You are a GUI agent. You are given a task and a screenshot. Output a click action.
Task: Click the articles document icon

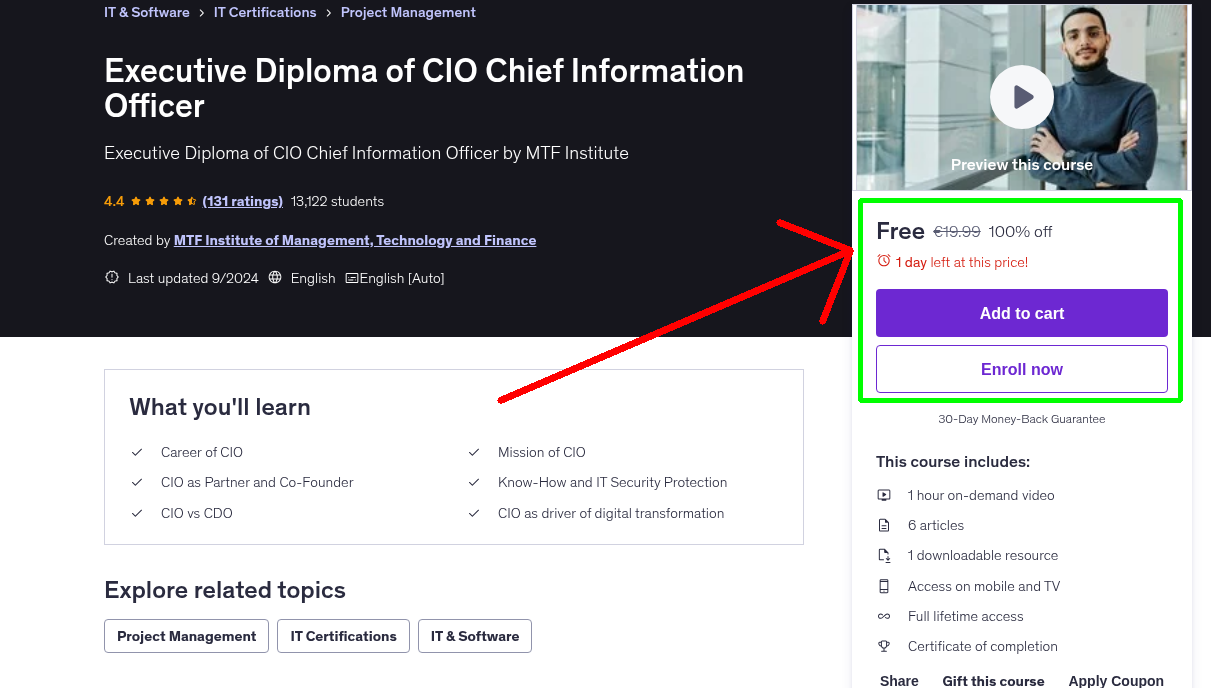click(x=884, y=525)
